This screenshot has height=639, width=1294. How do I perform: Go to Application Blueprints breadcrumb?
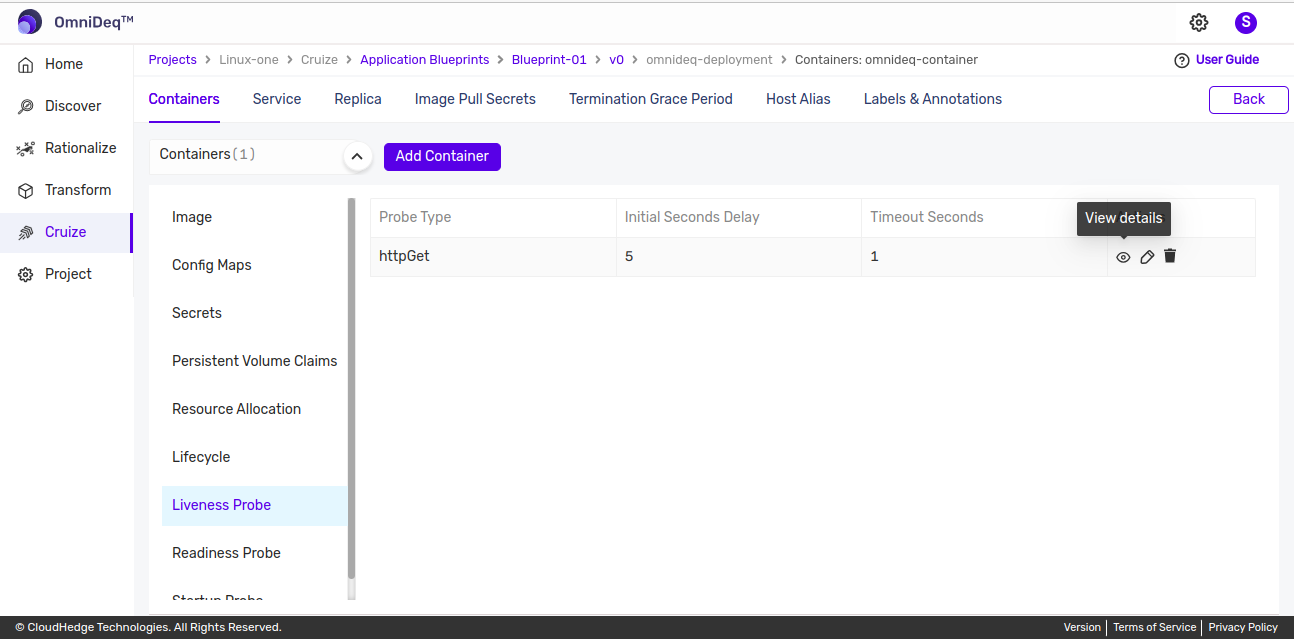pos(425,60)
